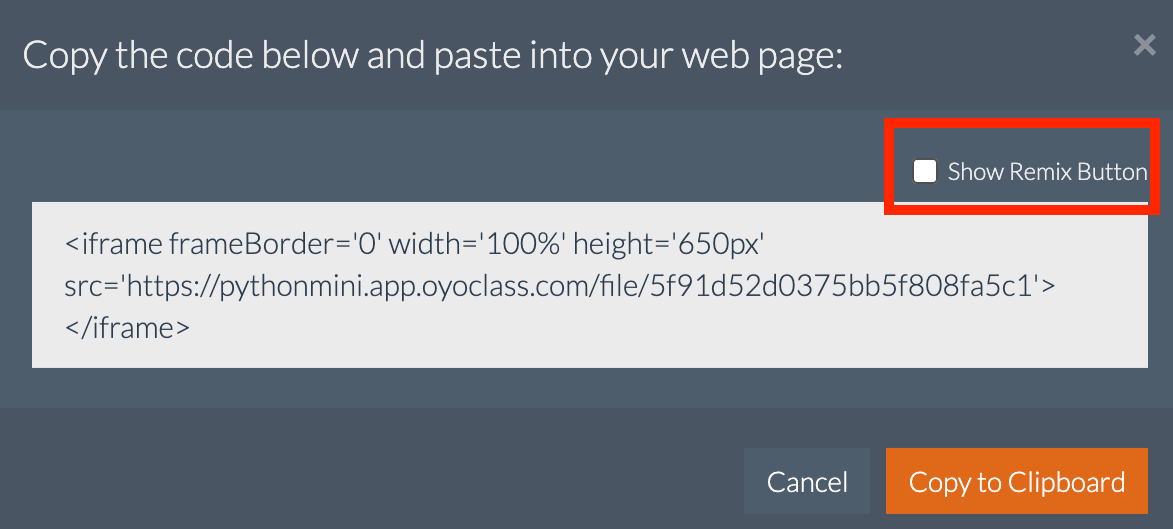The image size is (1173, 529).
Task: Click the Show Remix Button label text
Action: click(x=1047, y=172)
